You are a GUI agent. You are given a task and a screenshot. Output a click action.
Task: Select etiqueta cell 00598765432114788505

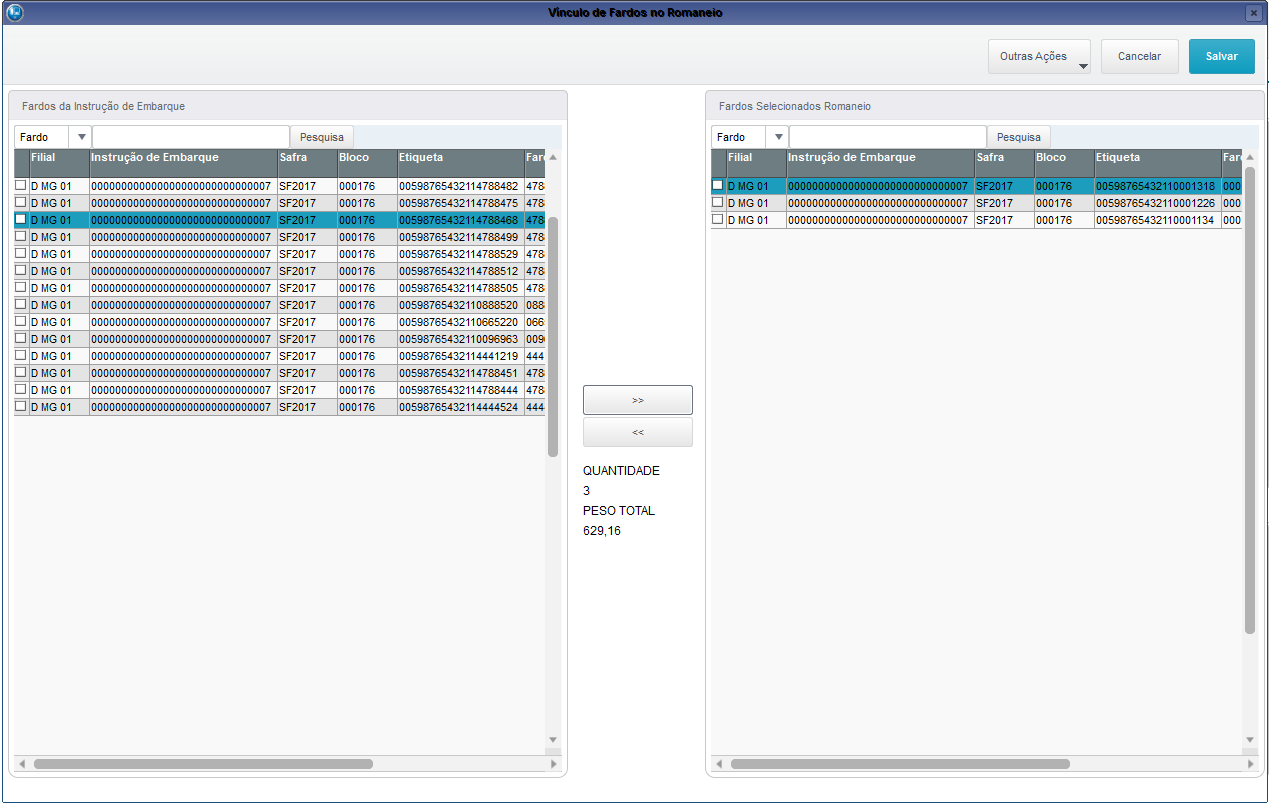(x=460, y=288)
